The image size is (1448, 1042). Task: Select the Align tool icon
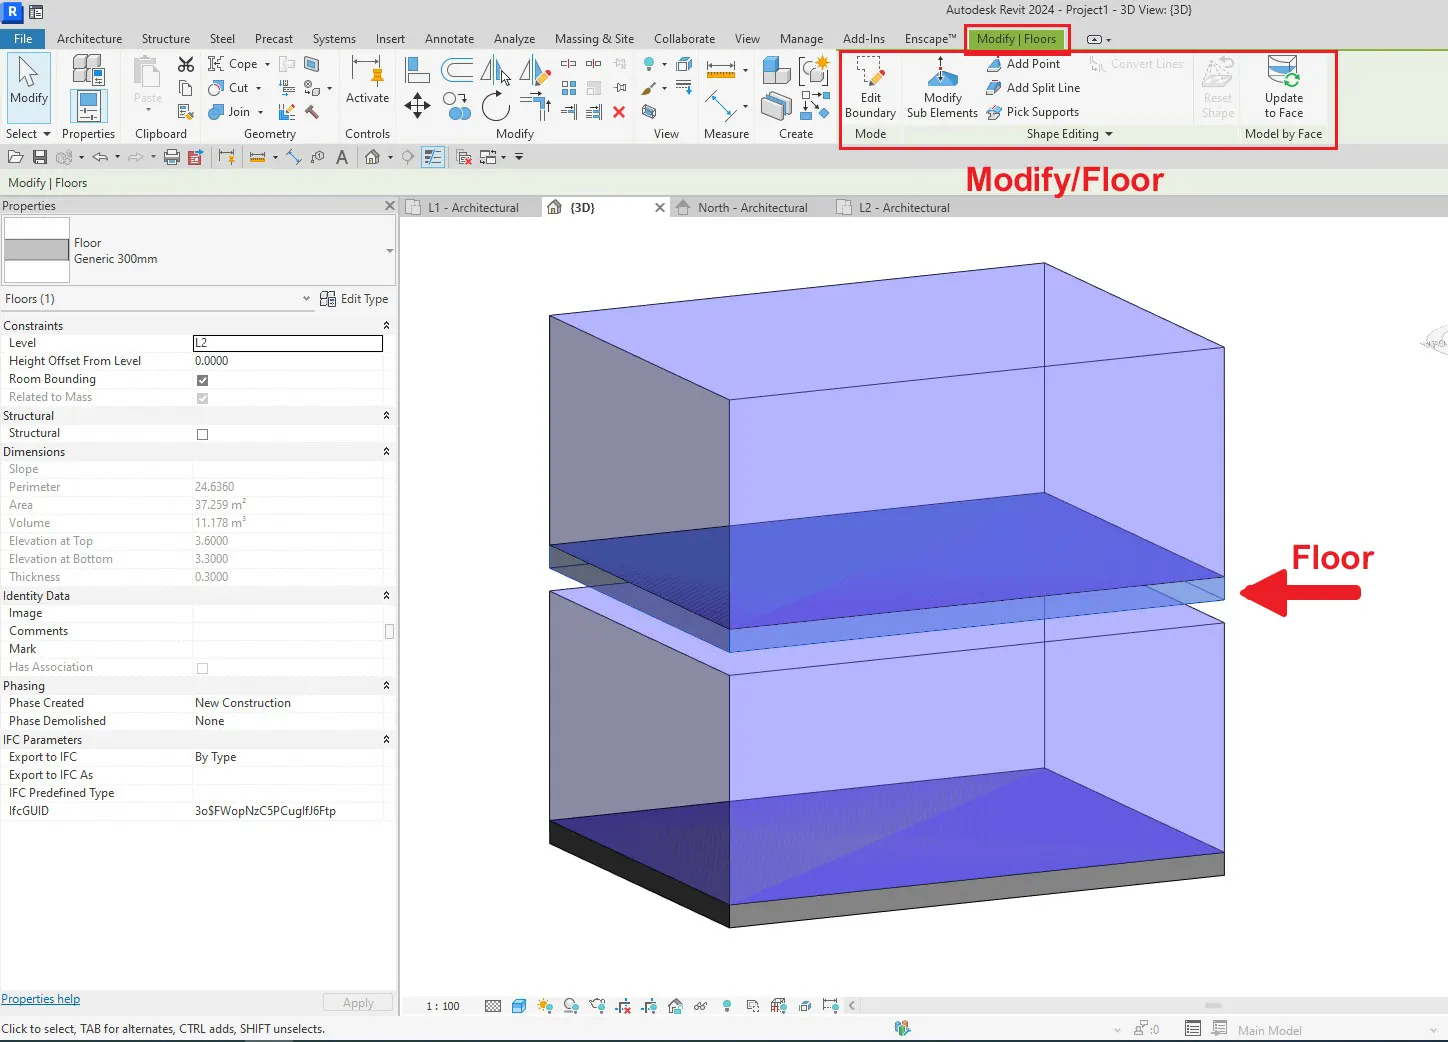click(x=417, y=69)
